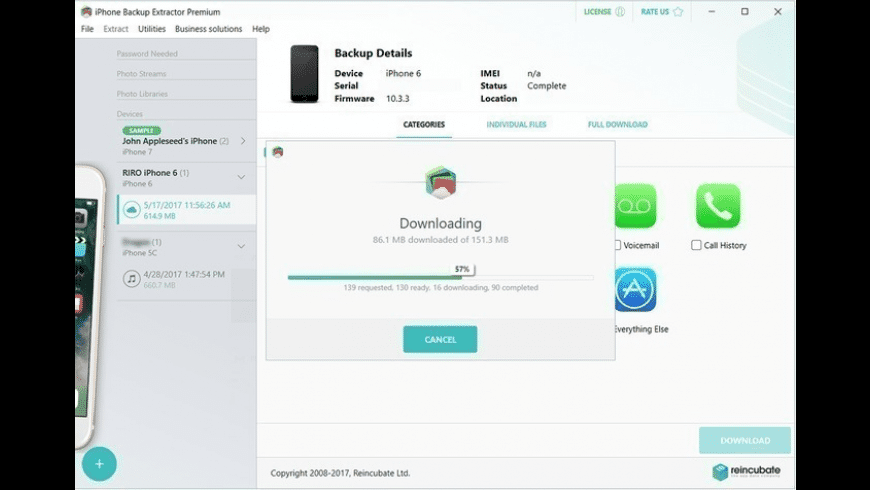This screenshot has width=870, height=490.
Task: Select the 5/17/2017 11:56:26 AM backup
Action: [187, 210]
